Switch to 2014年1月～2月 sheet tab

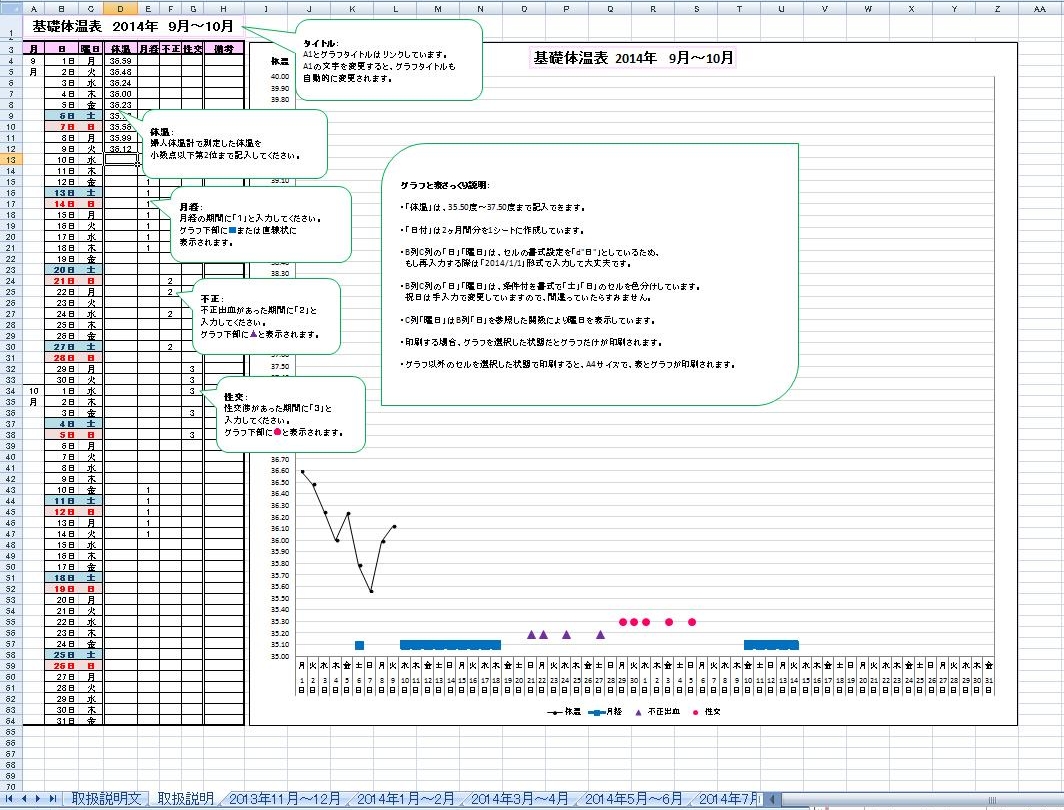coord(405,798)
